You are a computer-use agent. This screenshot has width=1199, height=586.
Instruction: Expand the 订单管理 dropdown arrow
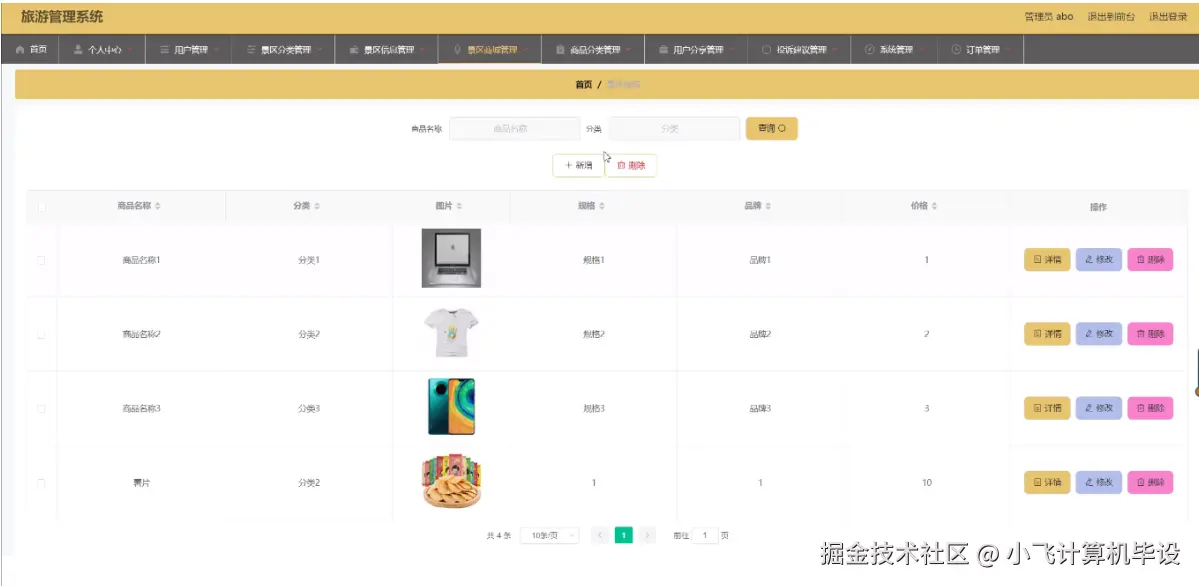tap(1007, 50)
